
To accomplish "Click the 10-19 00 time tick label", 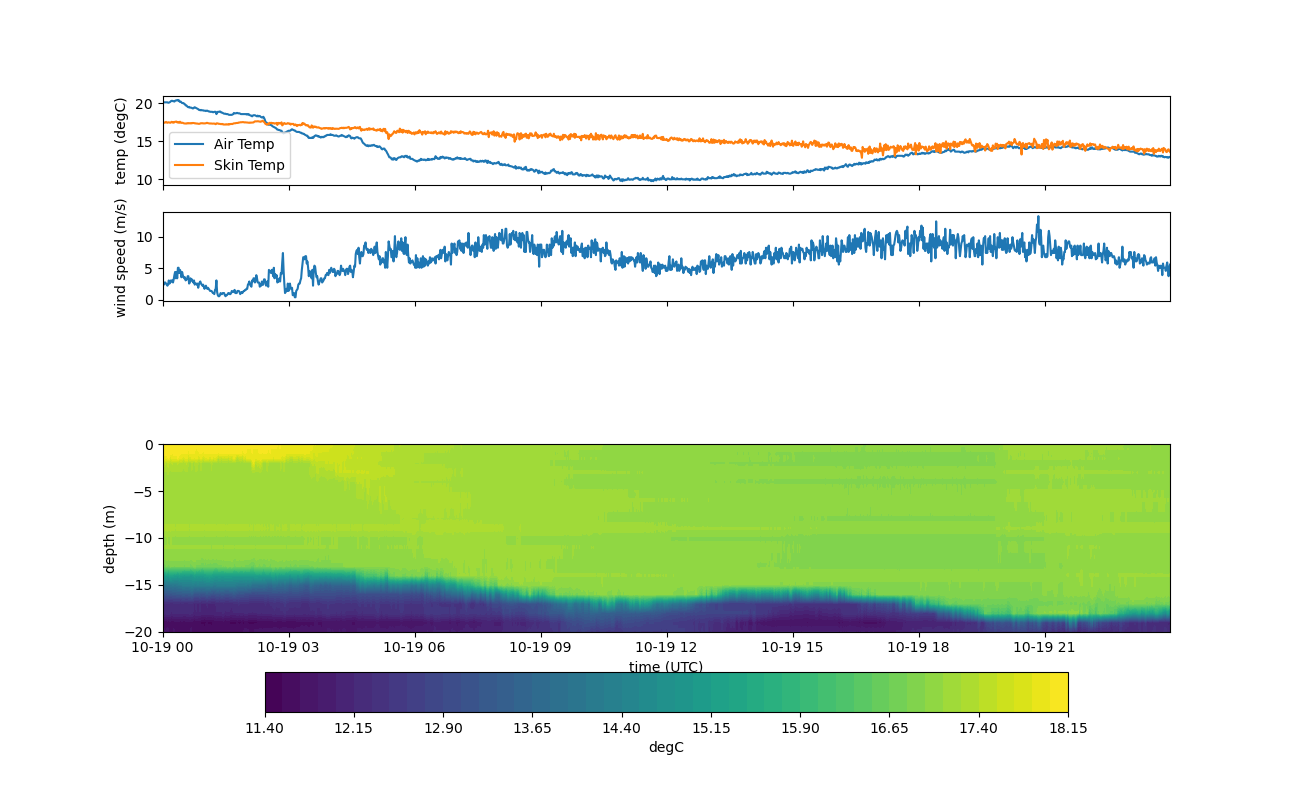I will pyautogui.click(x=164, y=647).
